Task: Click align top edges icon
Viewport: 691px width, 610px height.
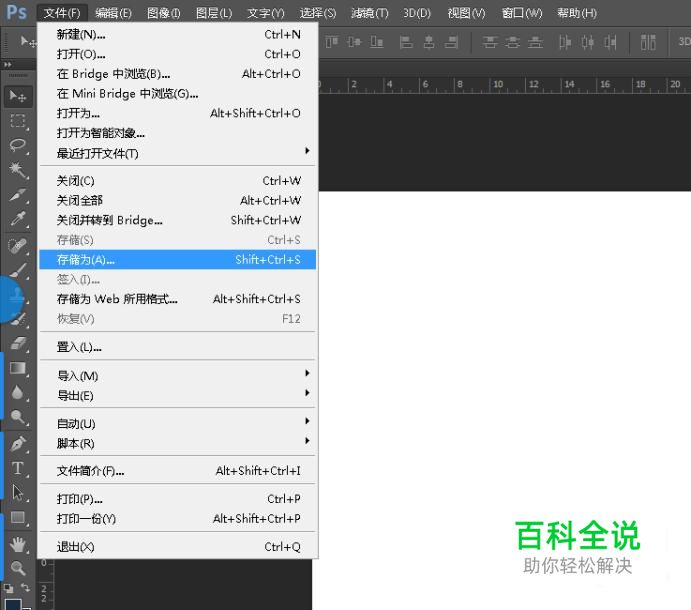Action: tap(331, 42)
